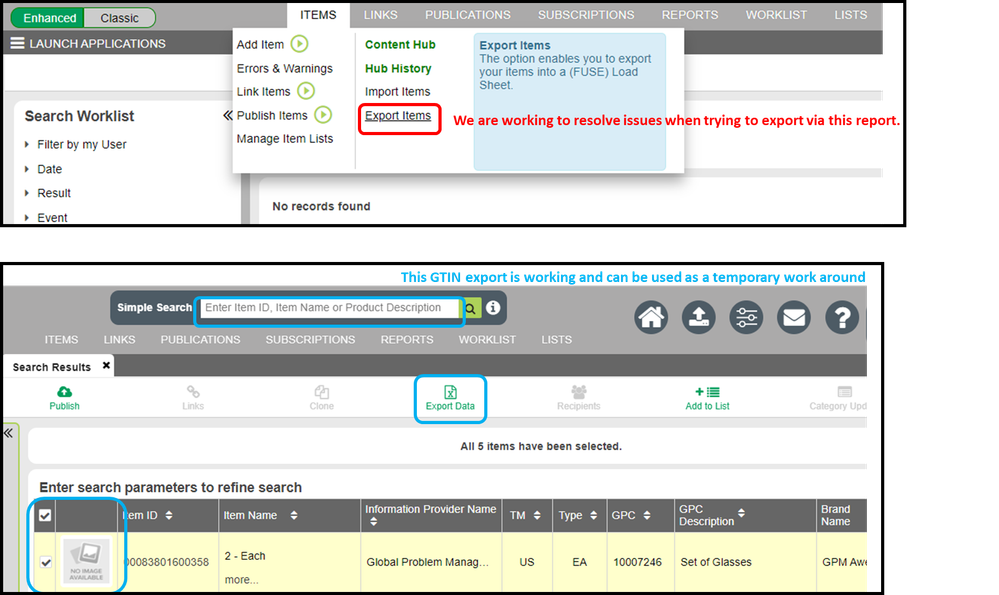
Task: Click the Simple Search input field
Action: click(328, 308)
